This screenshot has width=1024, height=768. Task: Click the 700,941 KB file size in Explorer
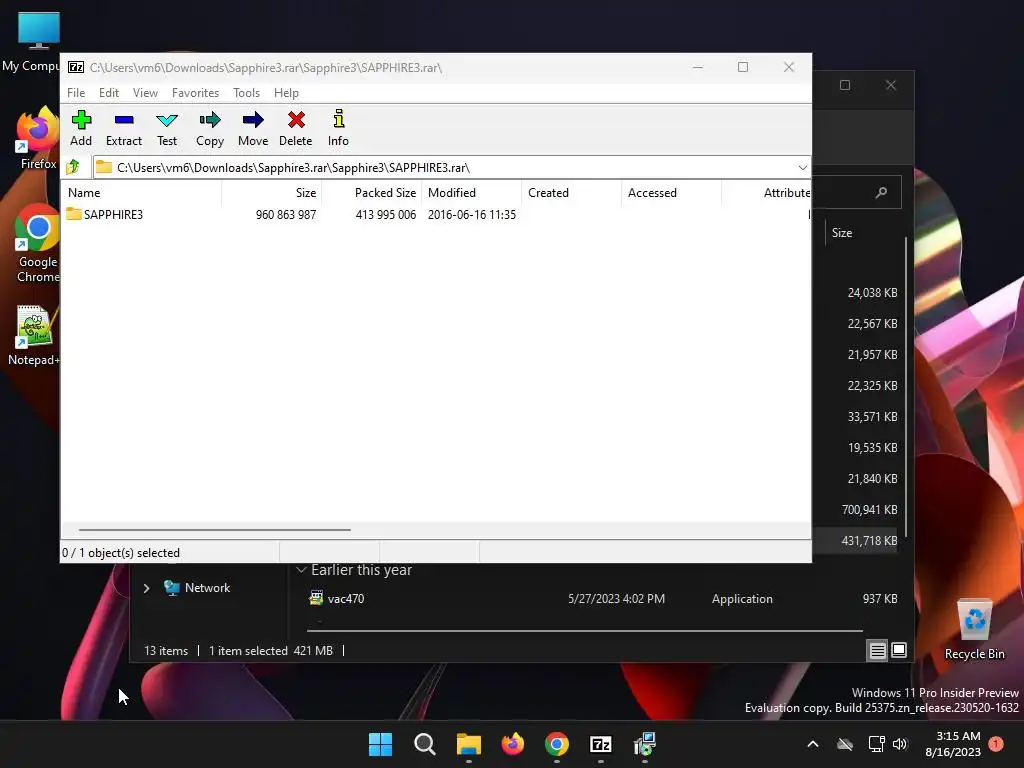tap(869, 509)
